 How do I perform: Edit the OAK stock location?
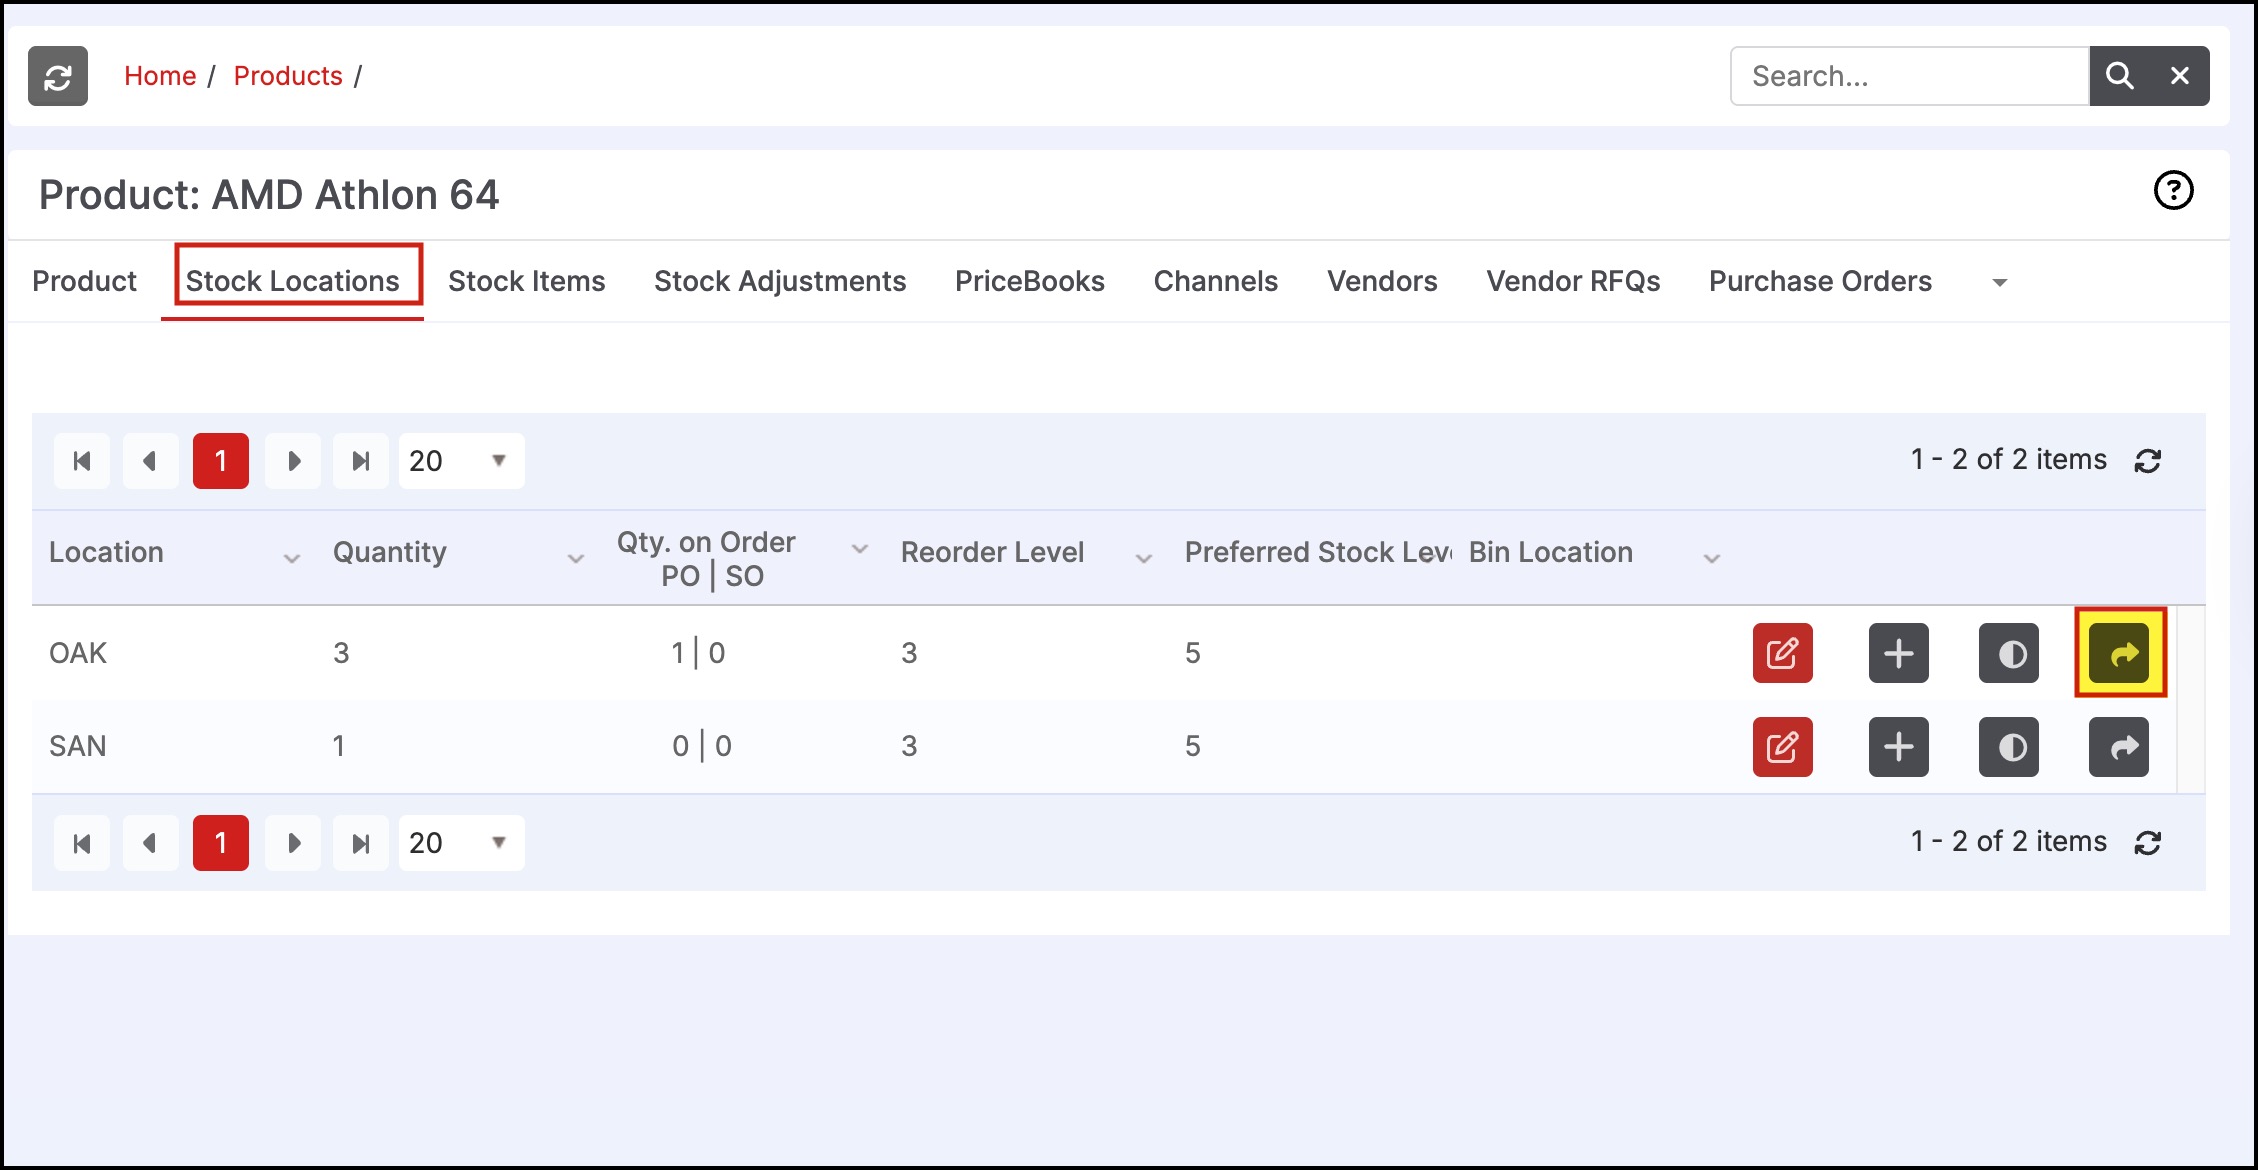(1782, 654)
